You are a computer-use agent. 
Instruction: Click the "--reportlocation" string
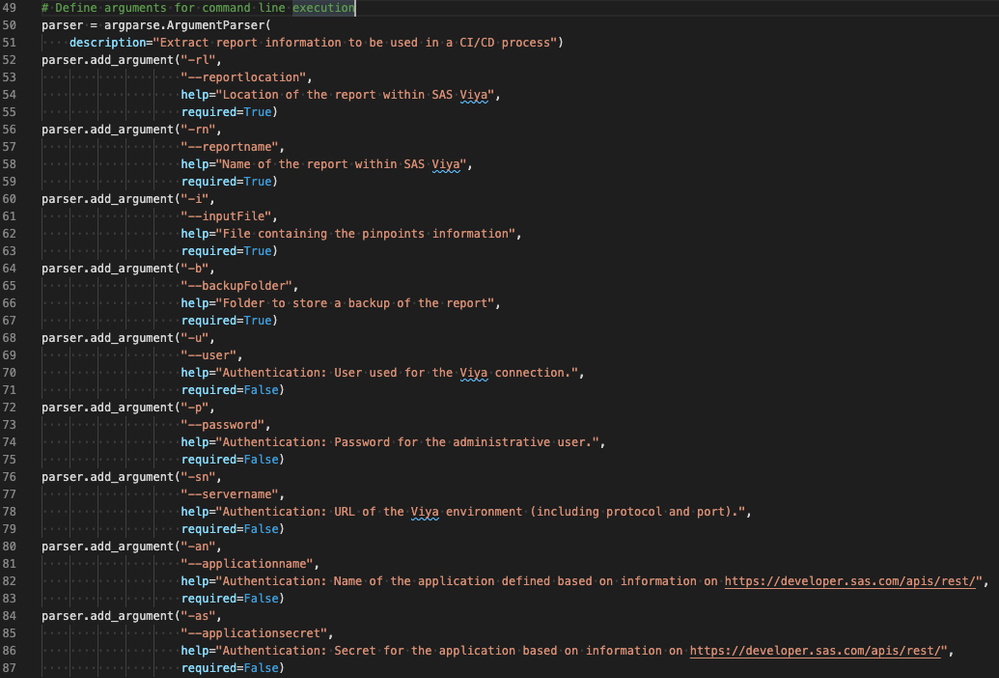[x=247, y=77]
